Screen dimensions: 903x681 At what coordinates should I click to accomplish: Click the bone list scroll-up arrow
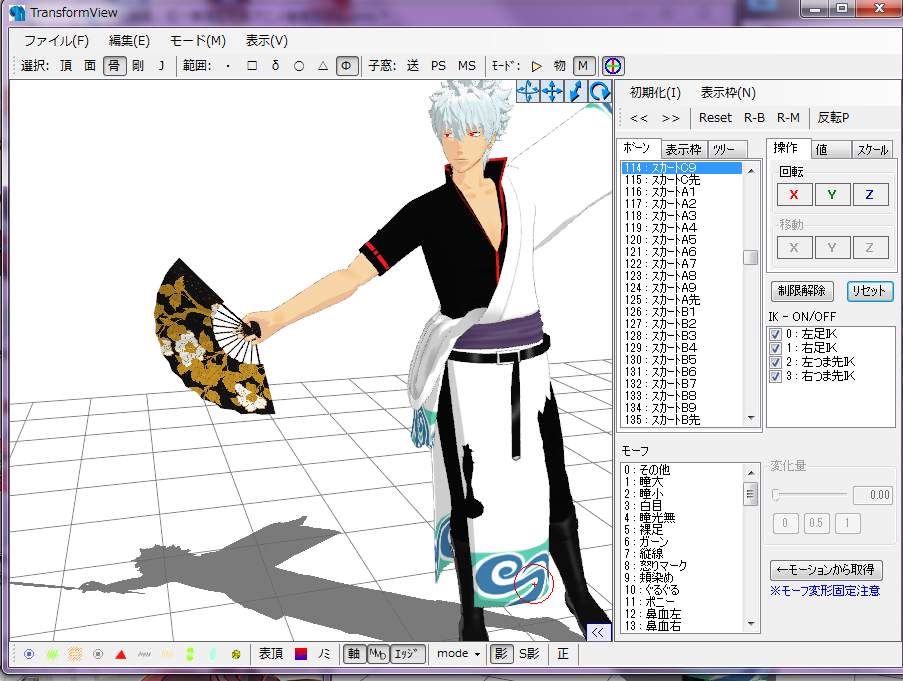751,170
